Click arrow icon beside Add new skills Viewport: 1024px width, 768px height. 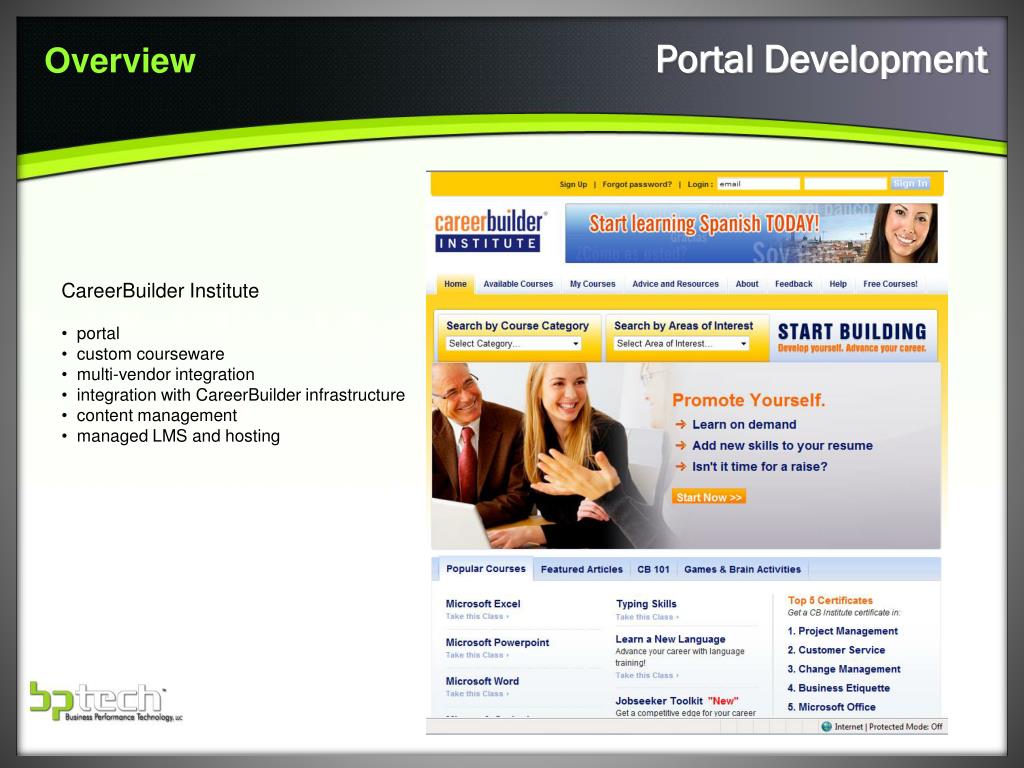pos(680,445)
